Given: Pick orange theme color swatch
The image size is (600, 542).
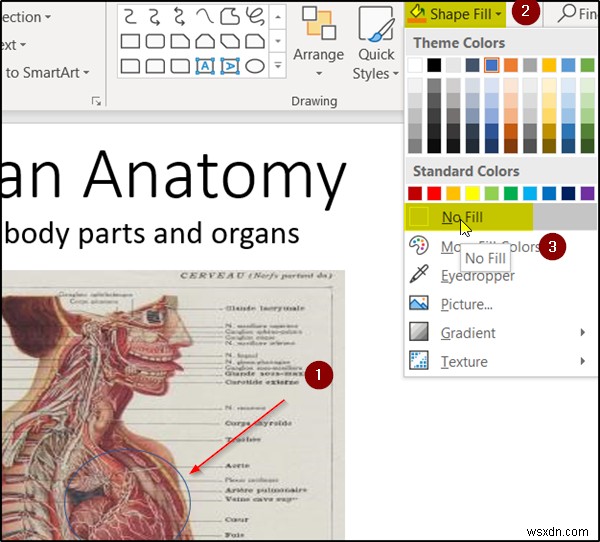Looking at the screenshot, I should [511, 65].
